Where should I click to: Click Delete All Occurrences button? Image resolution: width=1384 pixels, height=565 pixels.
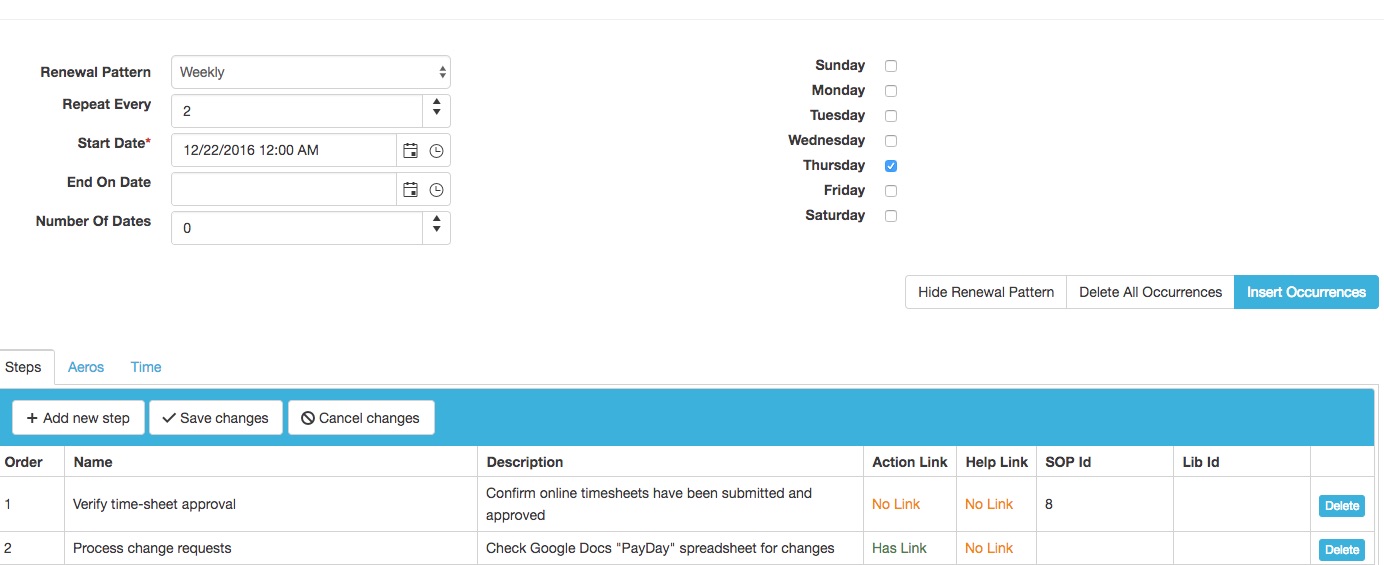click(x=1151, y=292)
